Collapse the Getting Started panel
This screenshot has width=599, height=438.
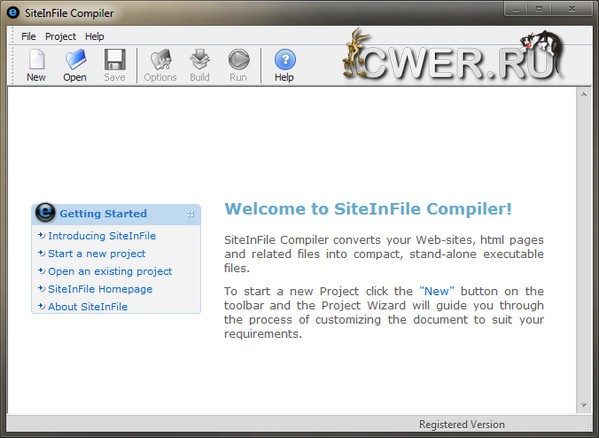click(191, 214)
